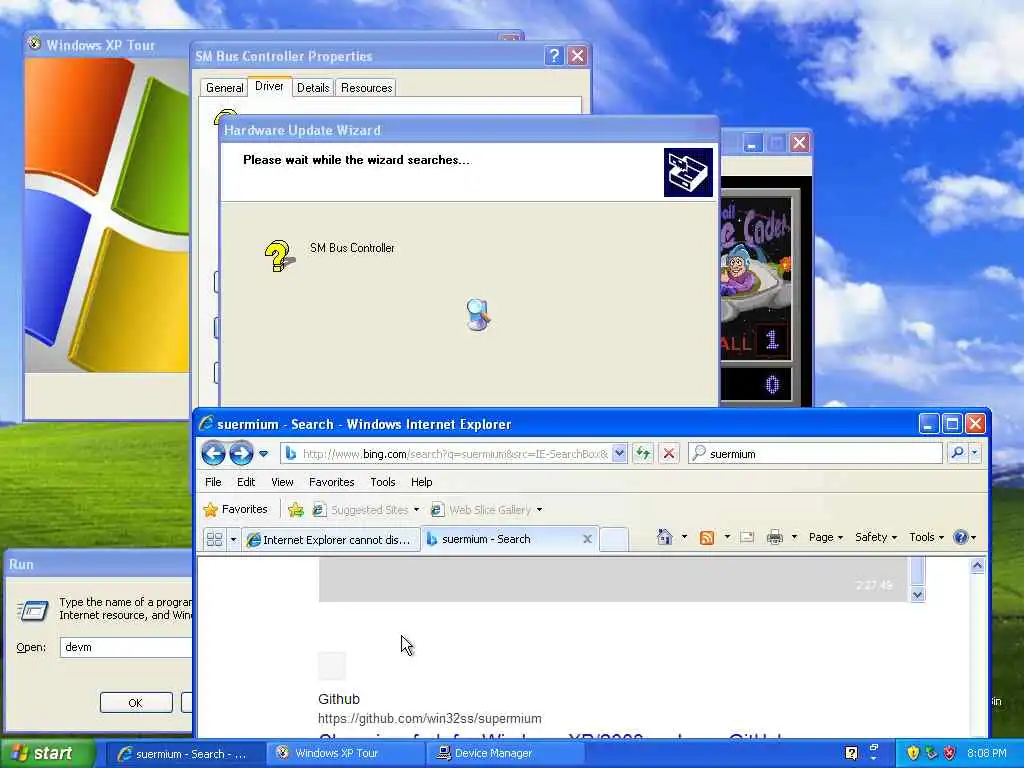Switch to Device Manager taskbar item
The width and height of the screenshot is (1024, 768).
click(505, 754)
